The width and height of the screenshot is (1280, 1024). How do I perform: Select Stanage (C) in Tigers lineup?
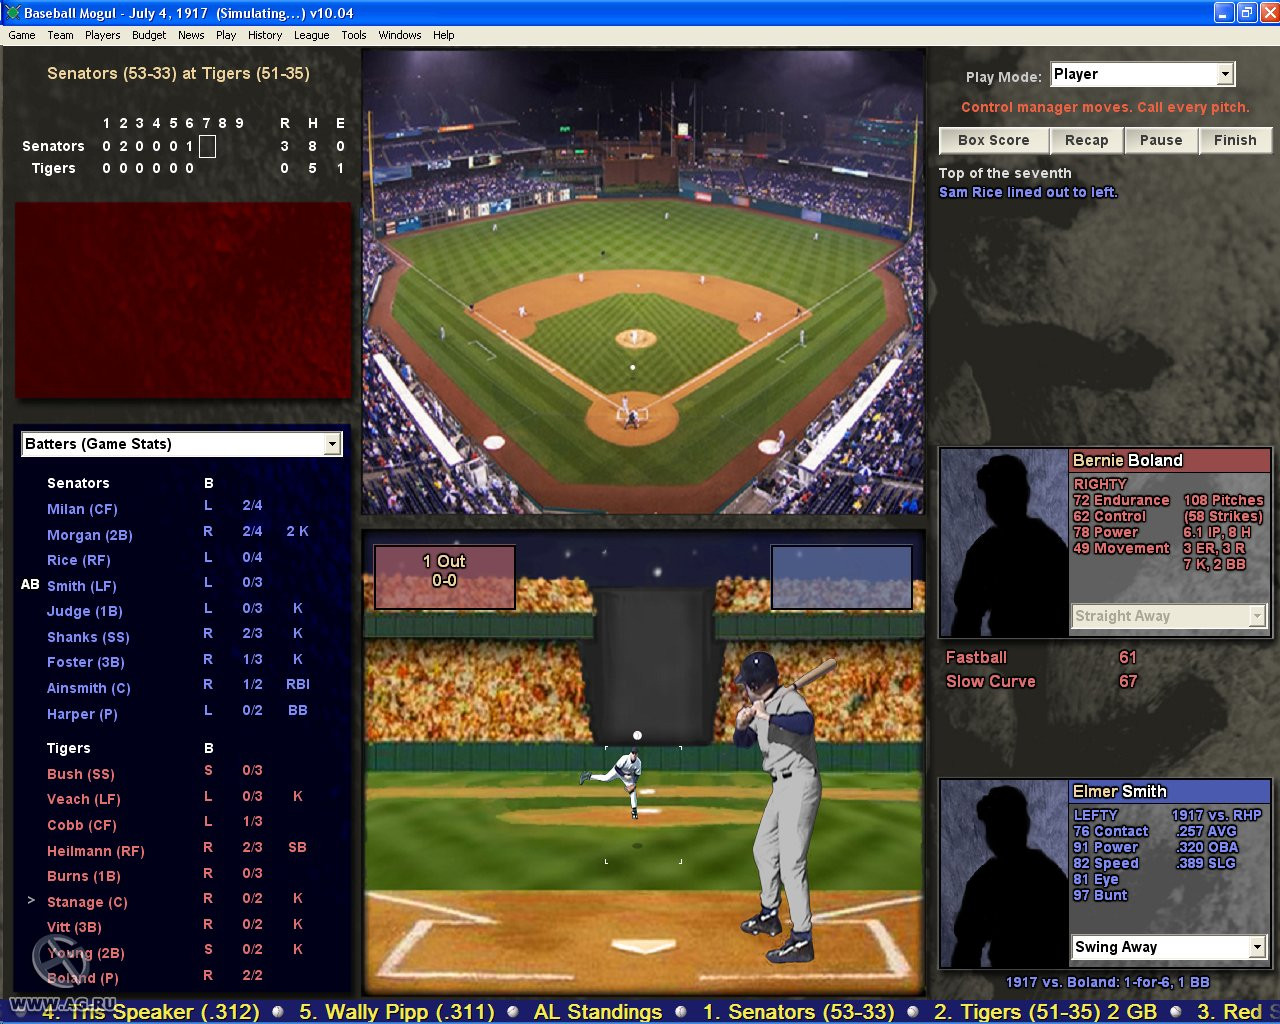(x=87, y=902)
